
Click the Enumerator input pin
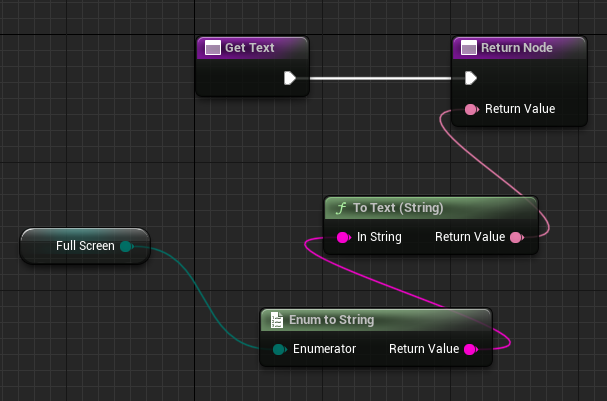tap(279, 350)
